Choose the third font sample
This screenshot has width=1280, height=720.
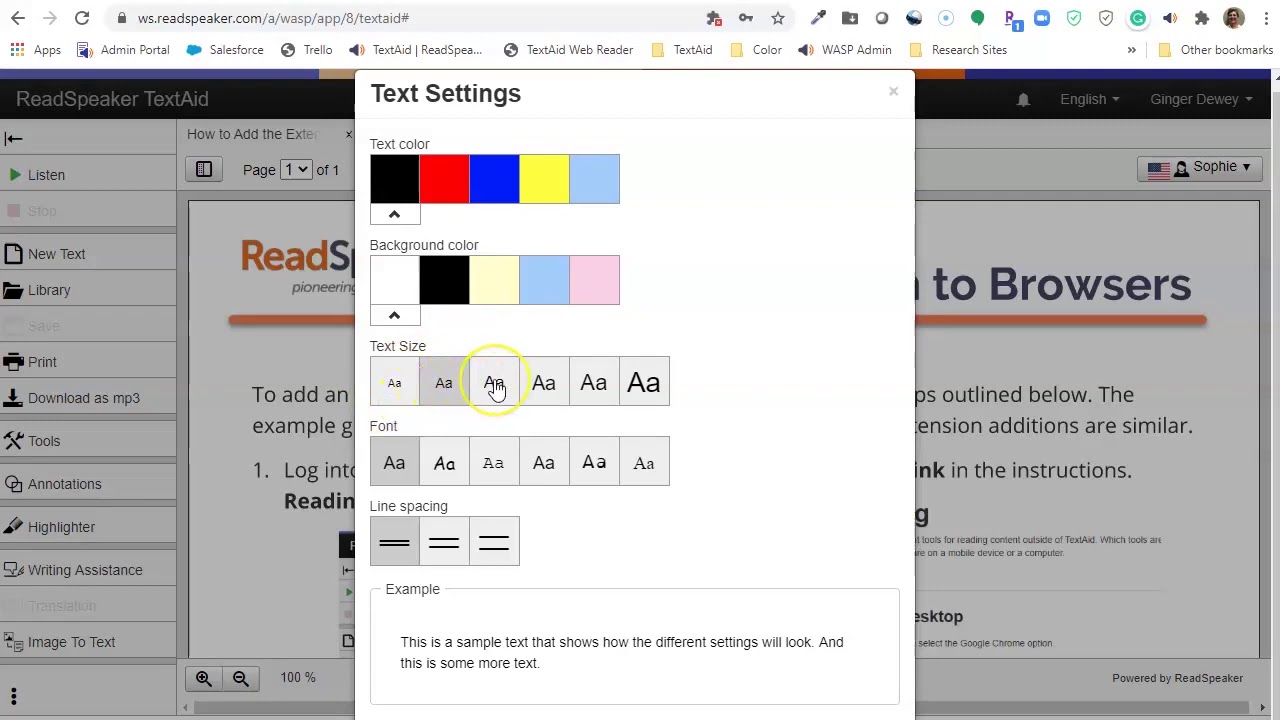tap(495, 462)
